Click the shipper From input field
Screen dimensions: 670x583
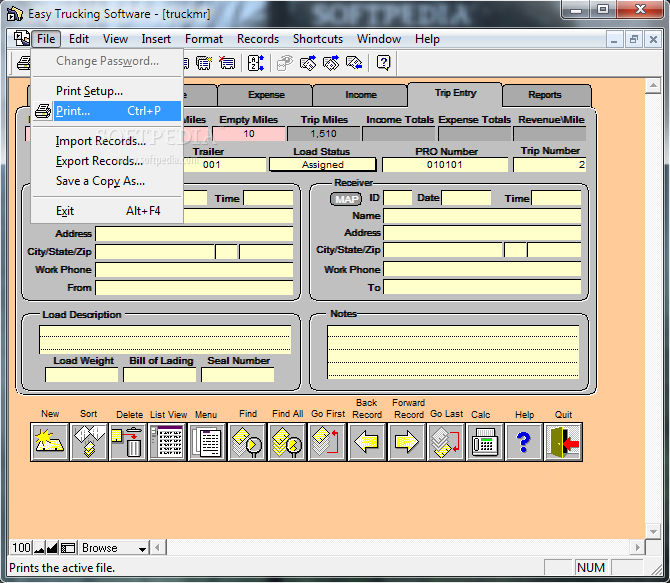pyautogui.click(x=194, y=288)
